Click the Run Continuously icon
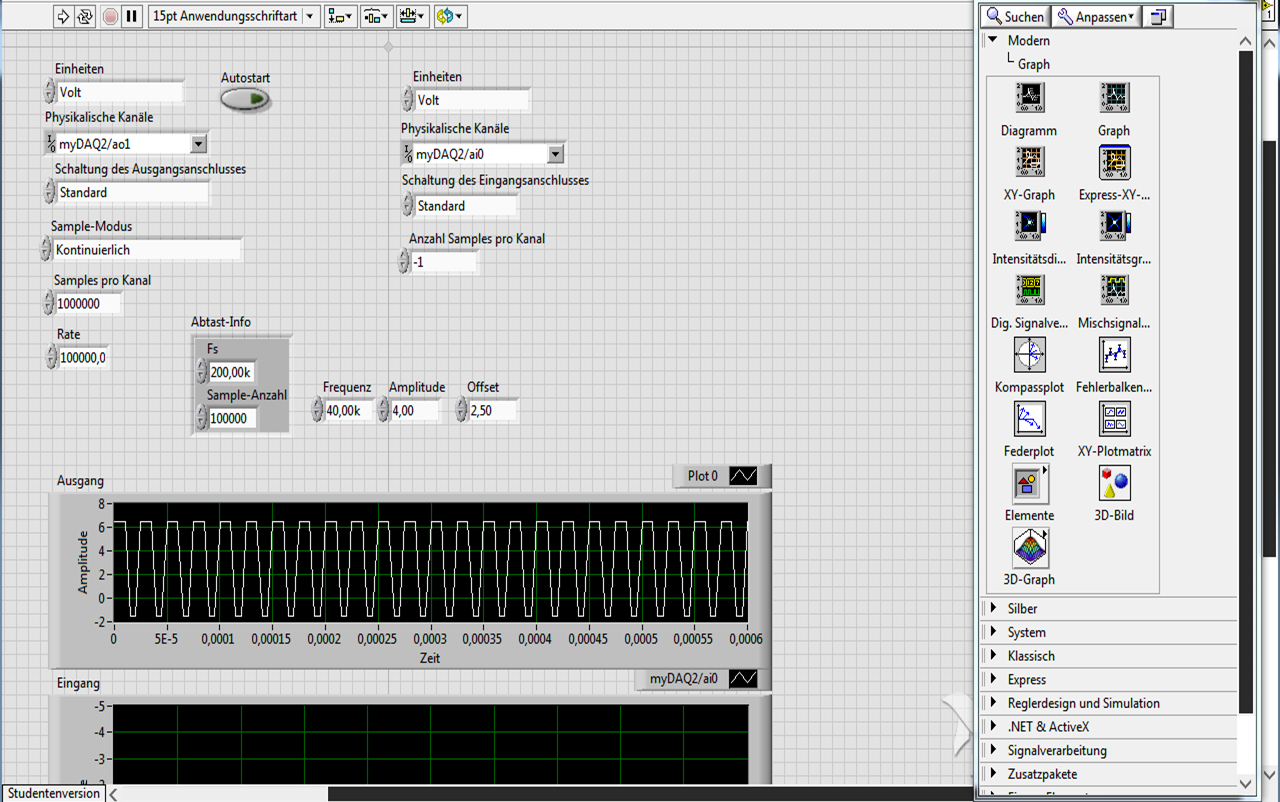 (x=86, y=16)
